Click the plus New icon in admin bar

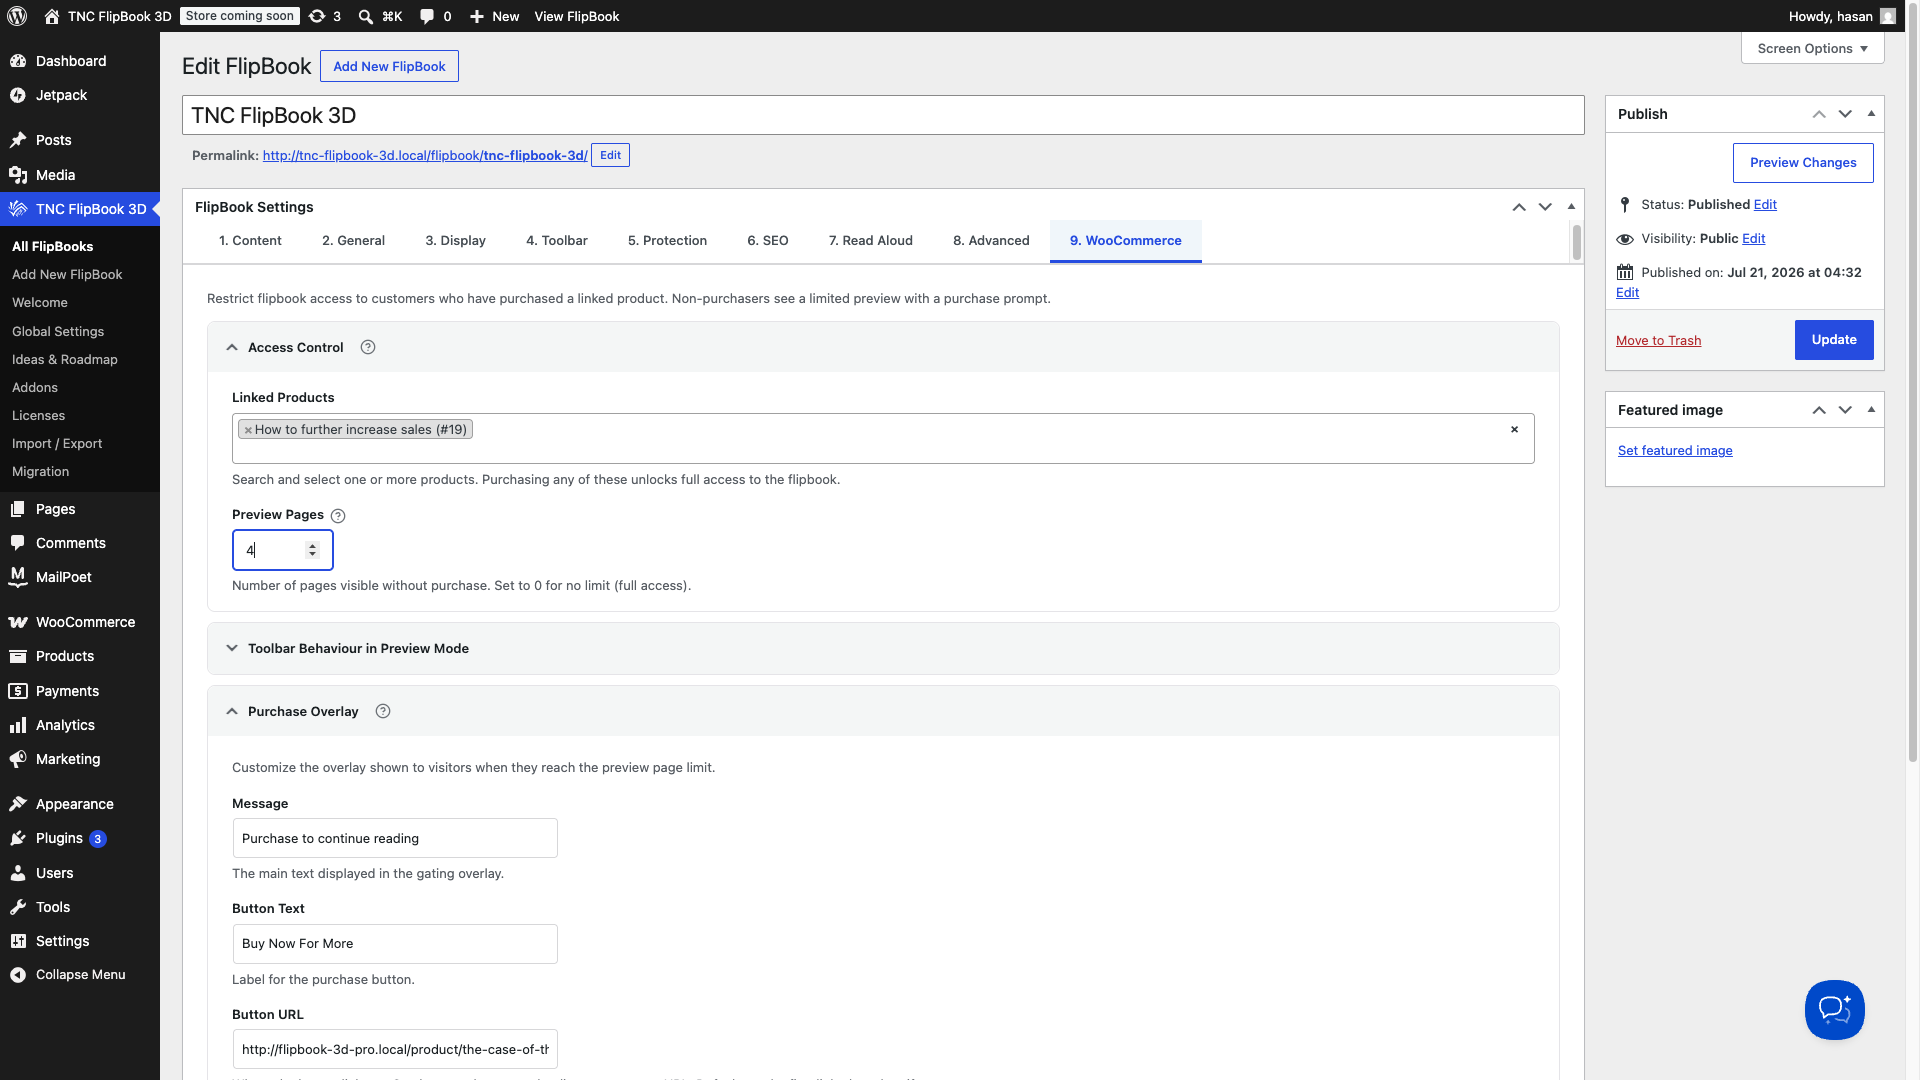point(477,16)
